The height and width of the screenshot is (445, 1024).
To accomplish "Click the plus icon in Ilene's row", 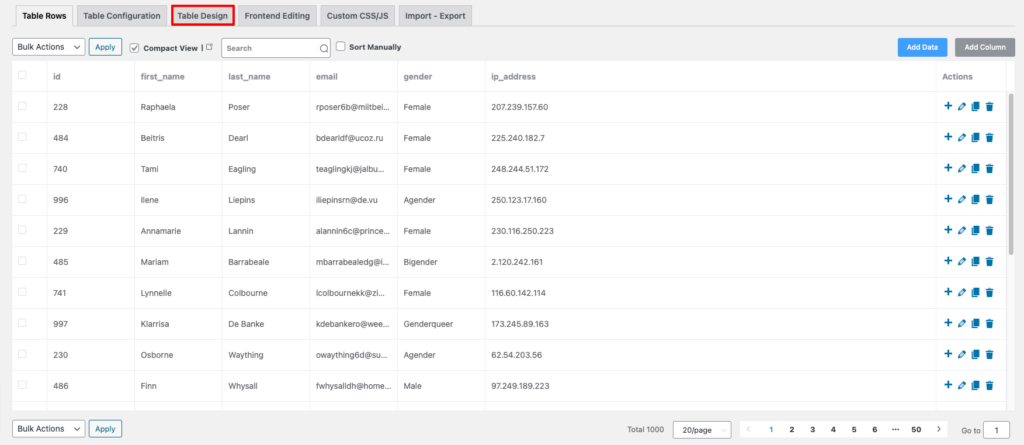I will 948,199.
